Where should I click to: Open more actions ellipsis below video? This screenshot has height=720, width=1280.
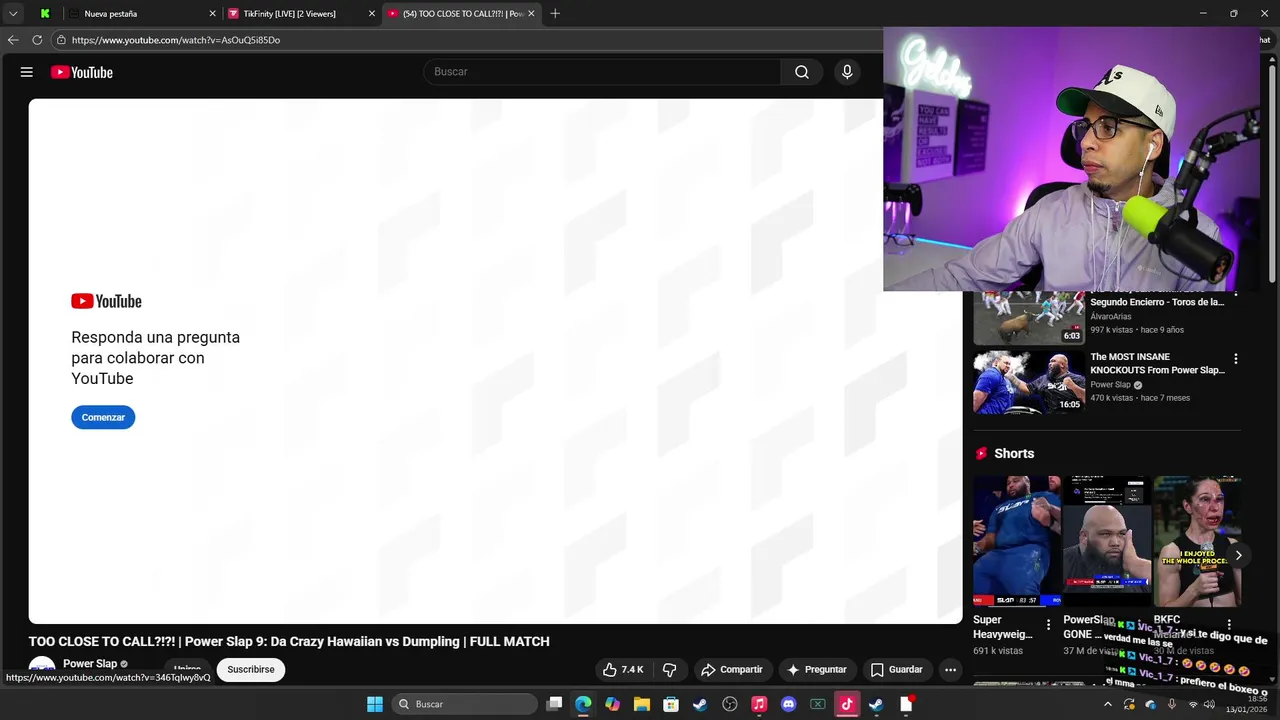951,669
